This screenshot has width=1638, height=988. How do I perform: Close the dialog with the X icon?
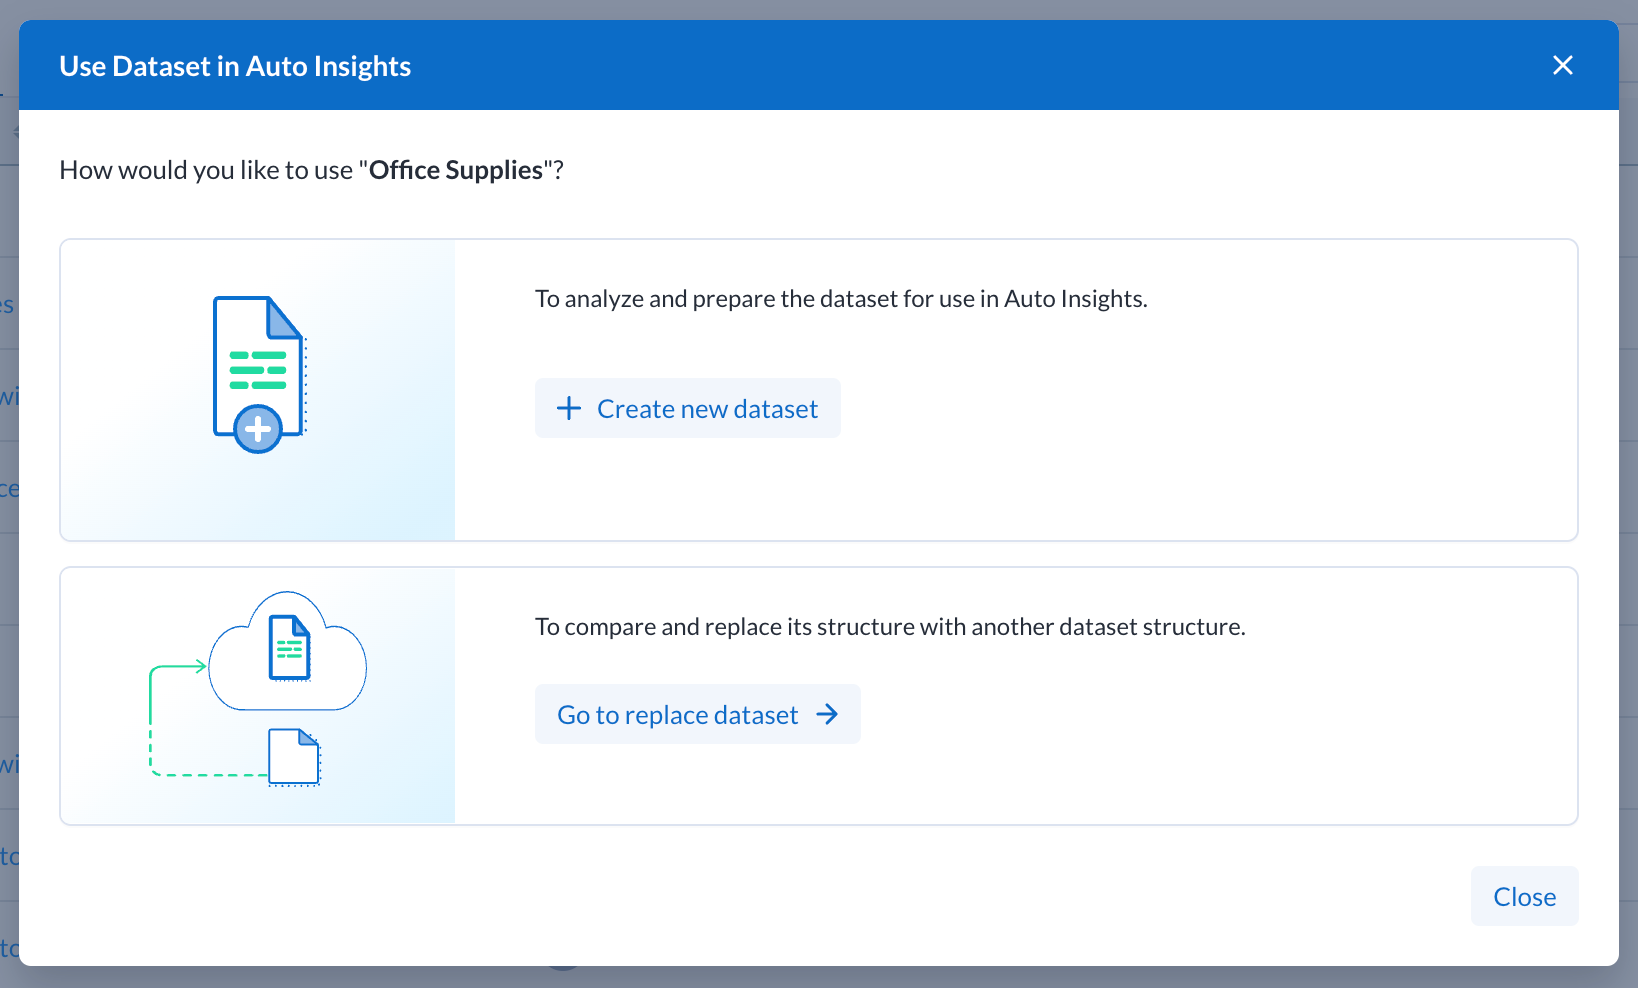(x=1562, y=65)
